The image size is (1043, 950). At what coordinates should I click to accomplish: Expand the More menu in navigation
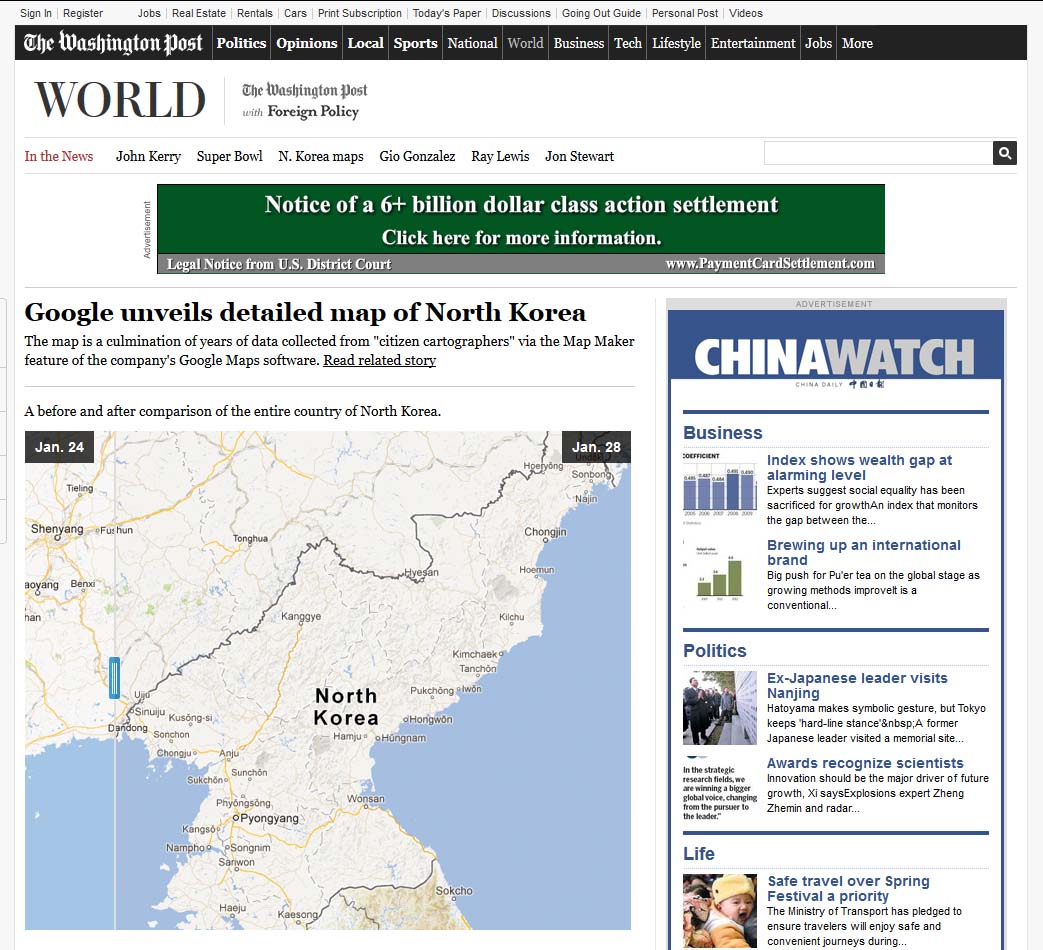[x=857, y=43]
